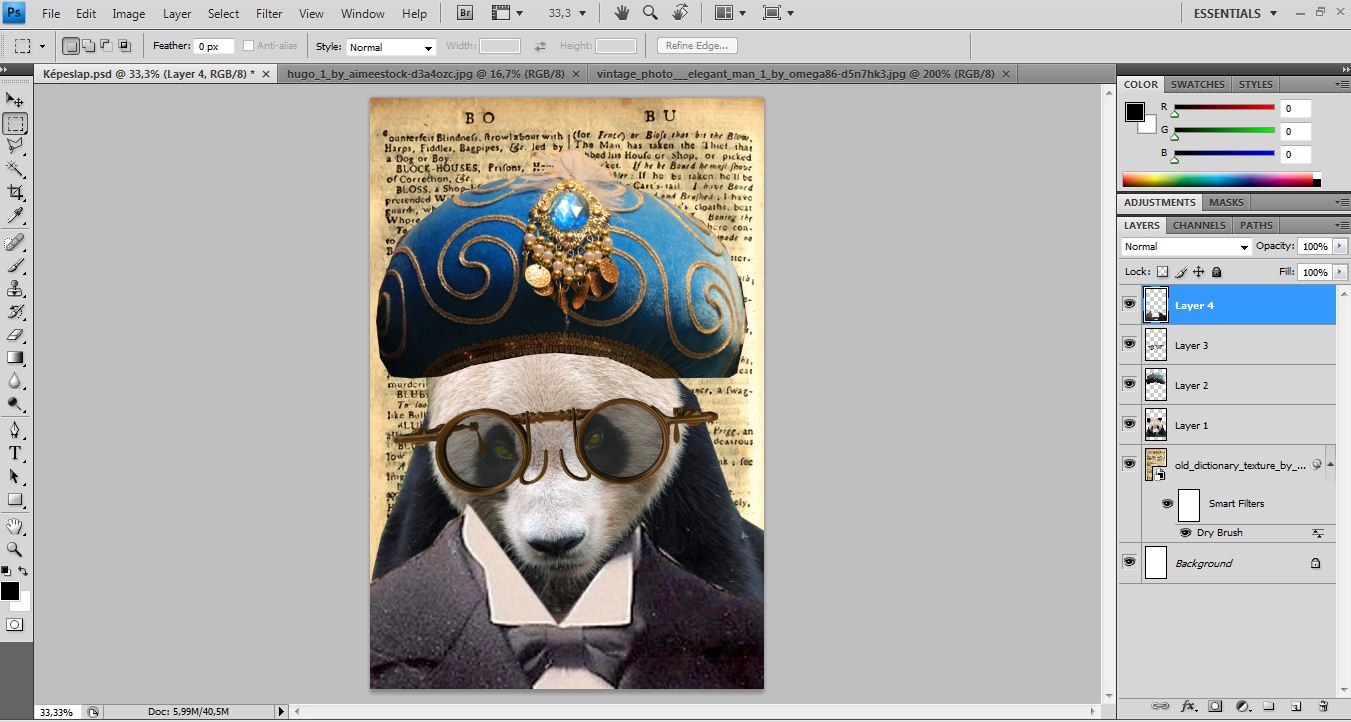
Task: Select the Healing Brush tool
Action: pos(15,243)
